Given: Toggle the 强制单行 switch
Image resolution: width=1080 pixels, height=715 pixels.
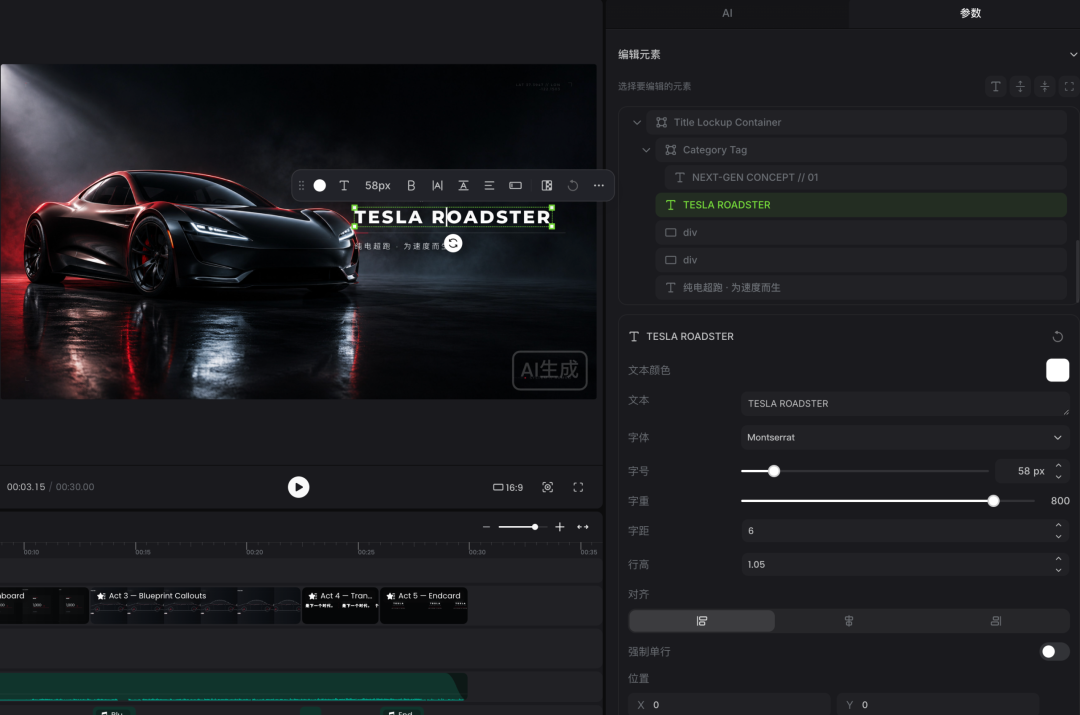Looking at the screenshot, I should (x=1055, y=652).
